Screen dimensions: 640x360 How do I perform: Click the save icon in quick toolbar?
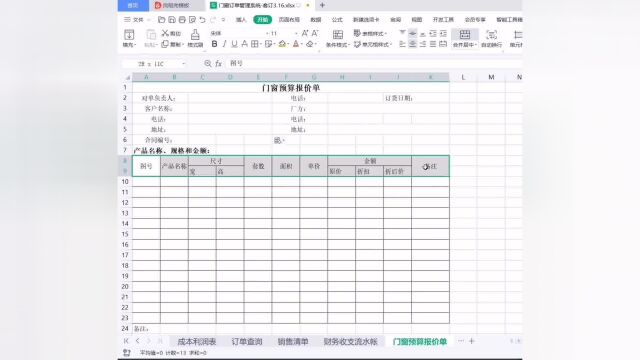click(172, 19)
